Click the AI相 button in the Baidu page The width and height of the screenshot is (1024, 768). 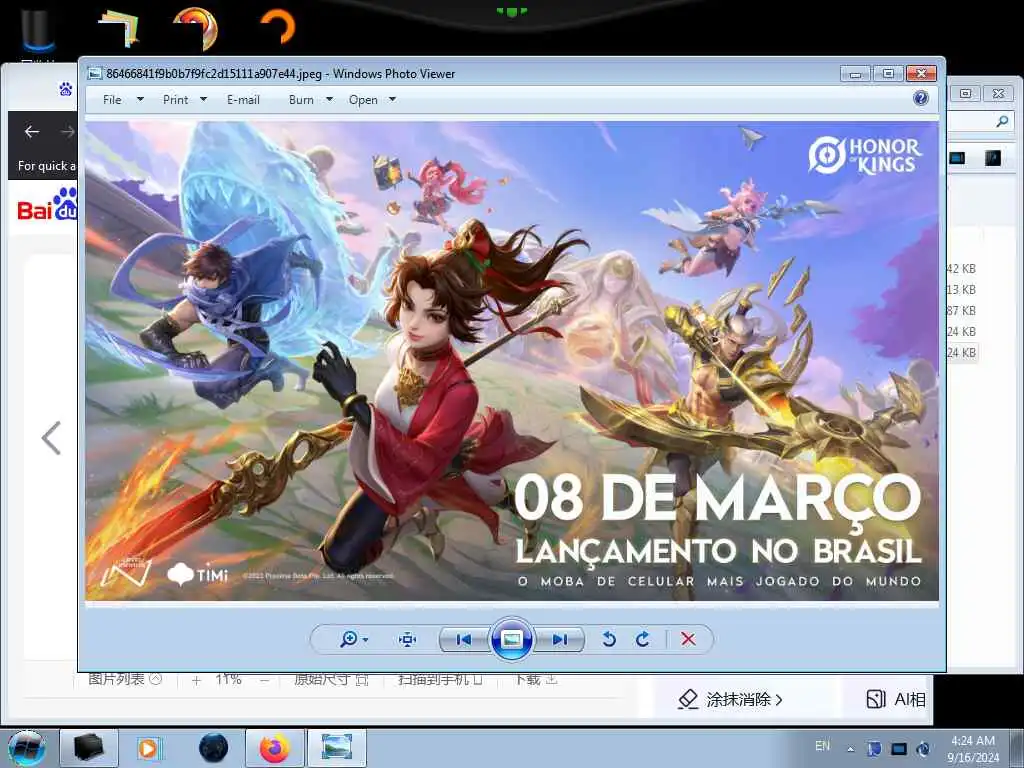coord(896,699)
